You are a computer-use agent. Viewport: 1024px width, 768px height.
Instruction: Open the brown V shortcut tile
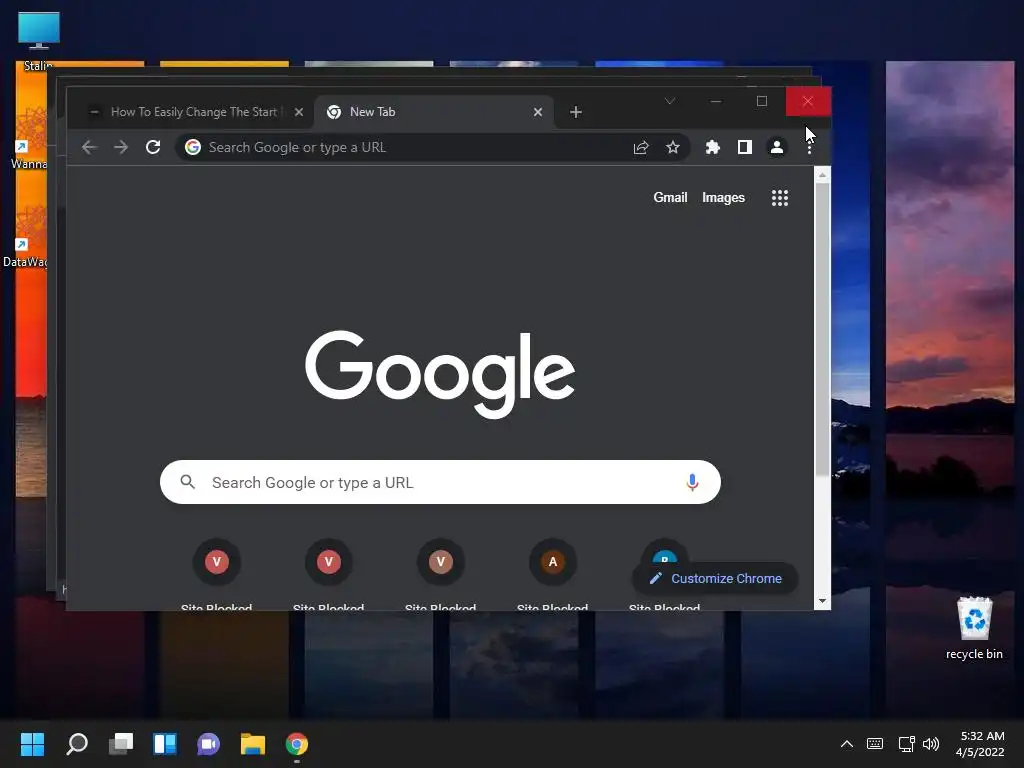(x=441, y=562)
